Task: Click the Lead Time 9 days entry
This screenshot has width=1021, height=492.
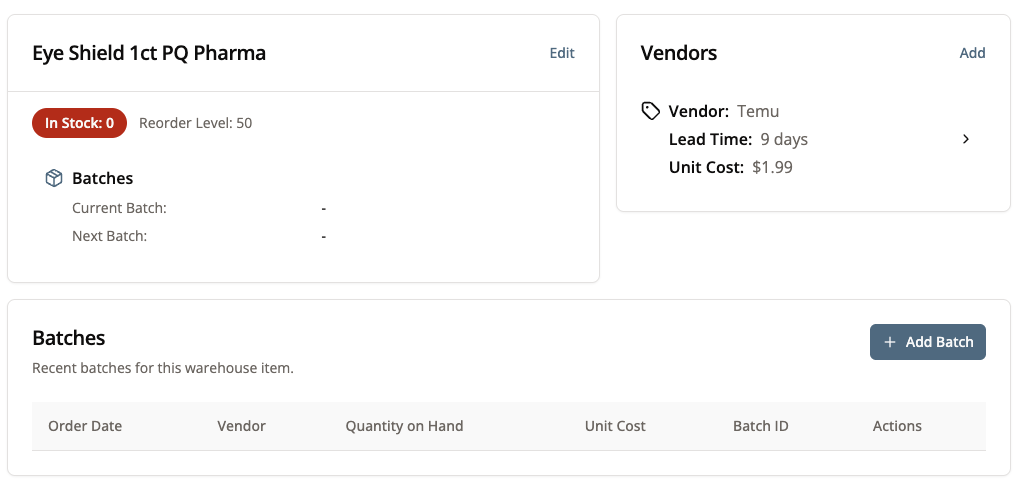Action: (x=738, y=139)
